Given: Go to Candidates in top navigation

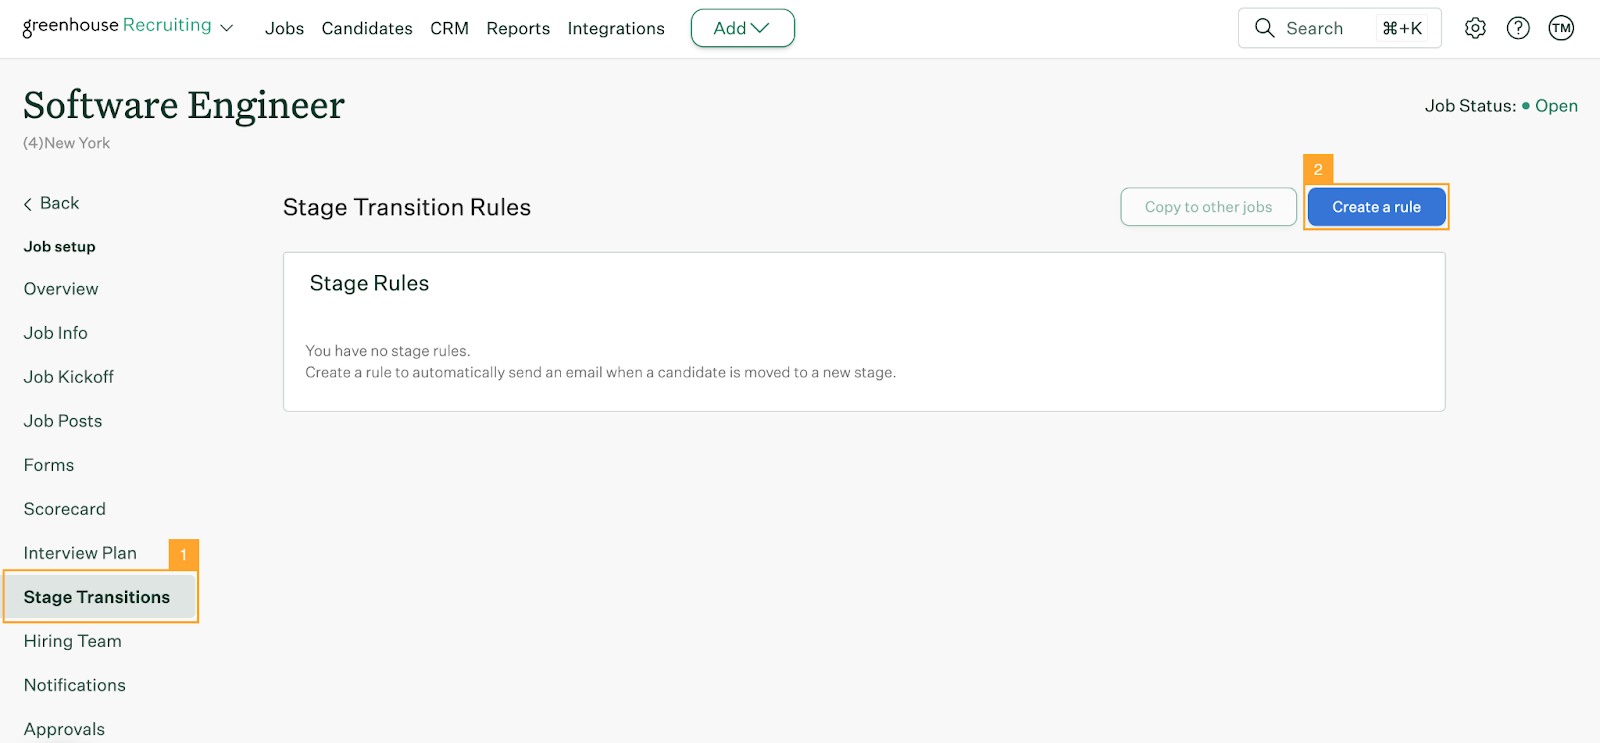Looking at the screenshot, I should coord(367,28).
